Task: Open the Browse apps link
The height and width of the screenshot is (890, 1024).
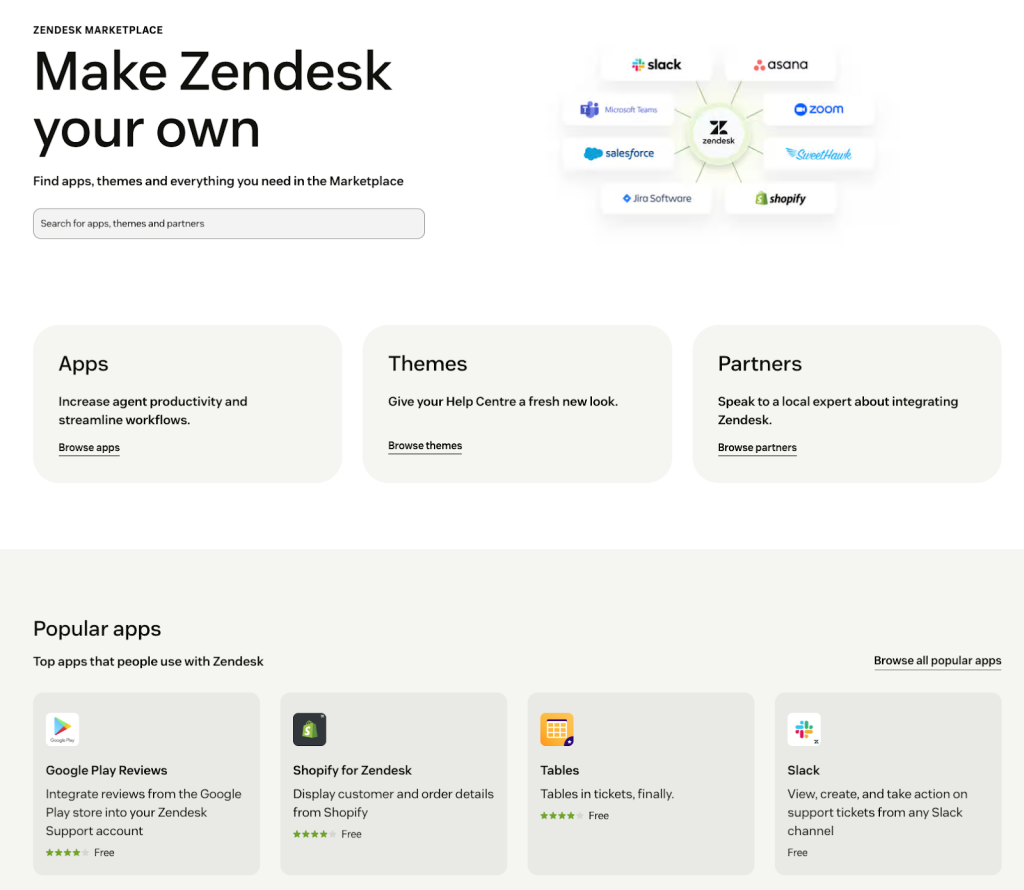Action: 88,447
